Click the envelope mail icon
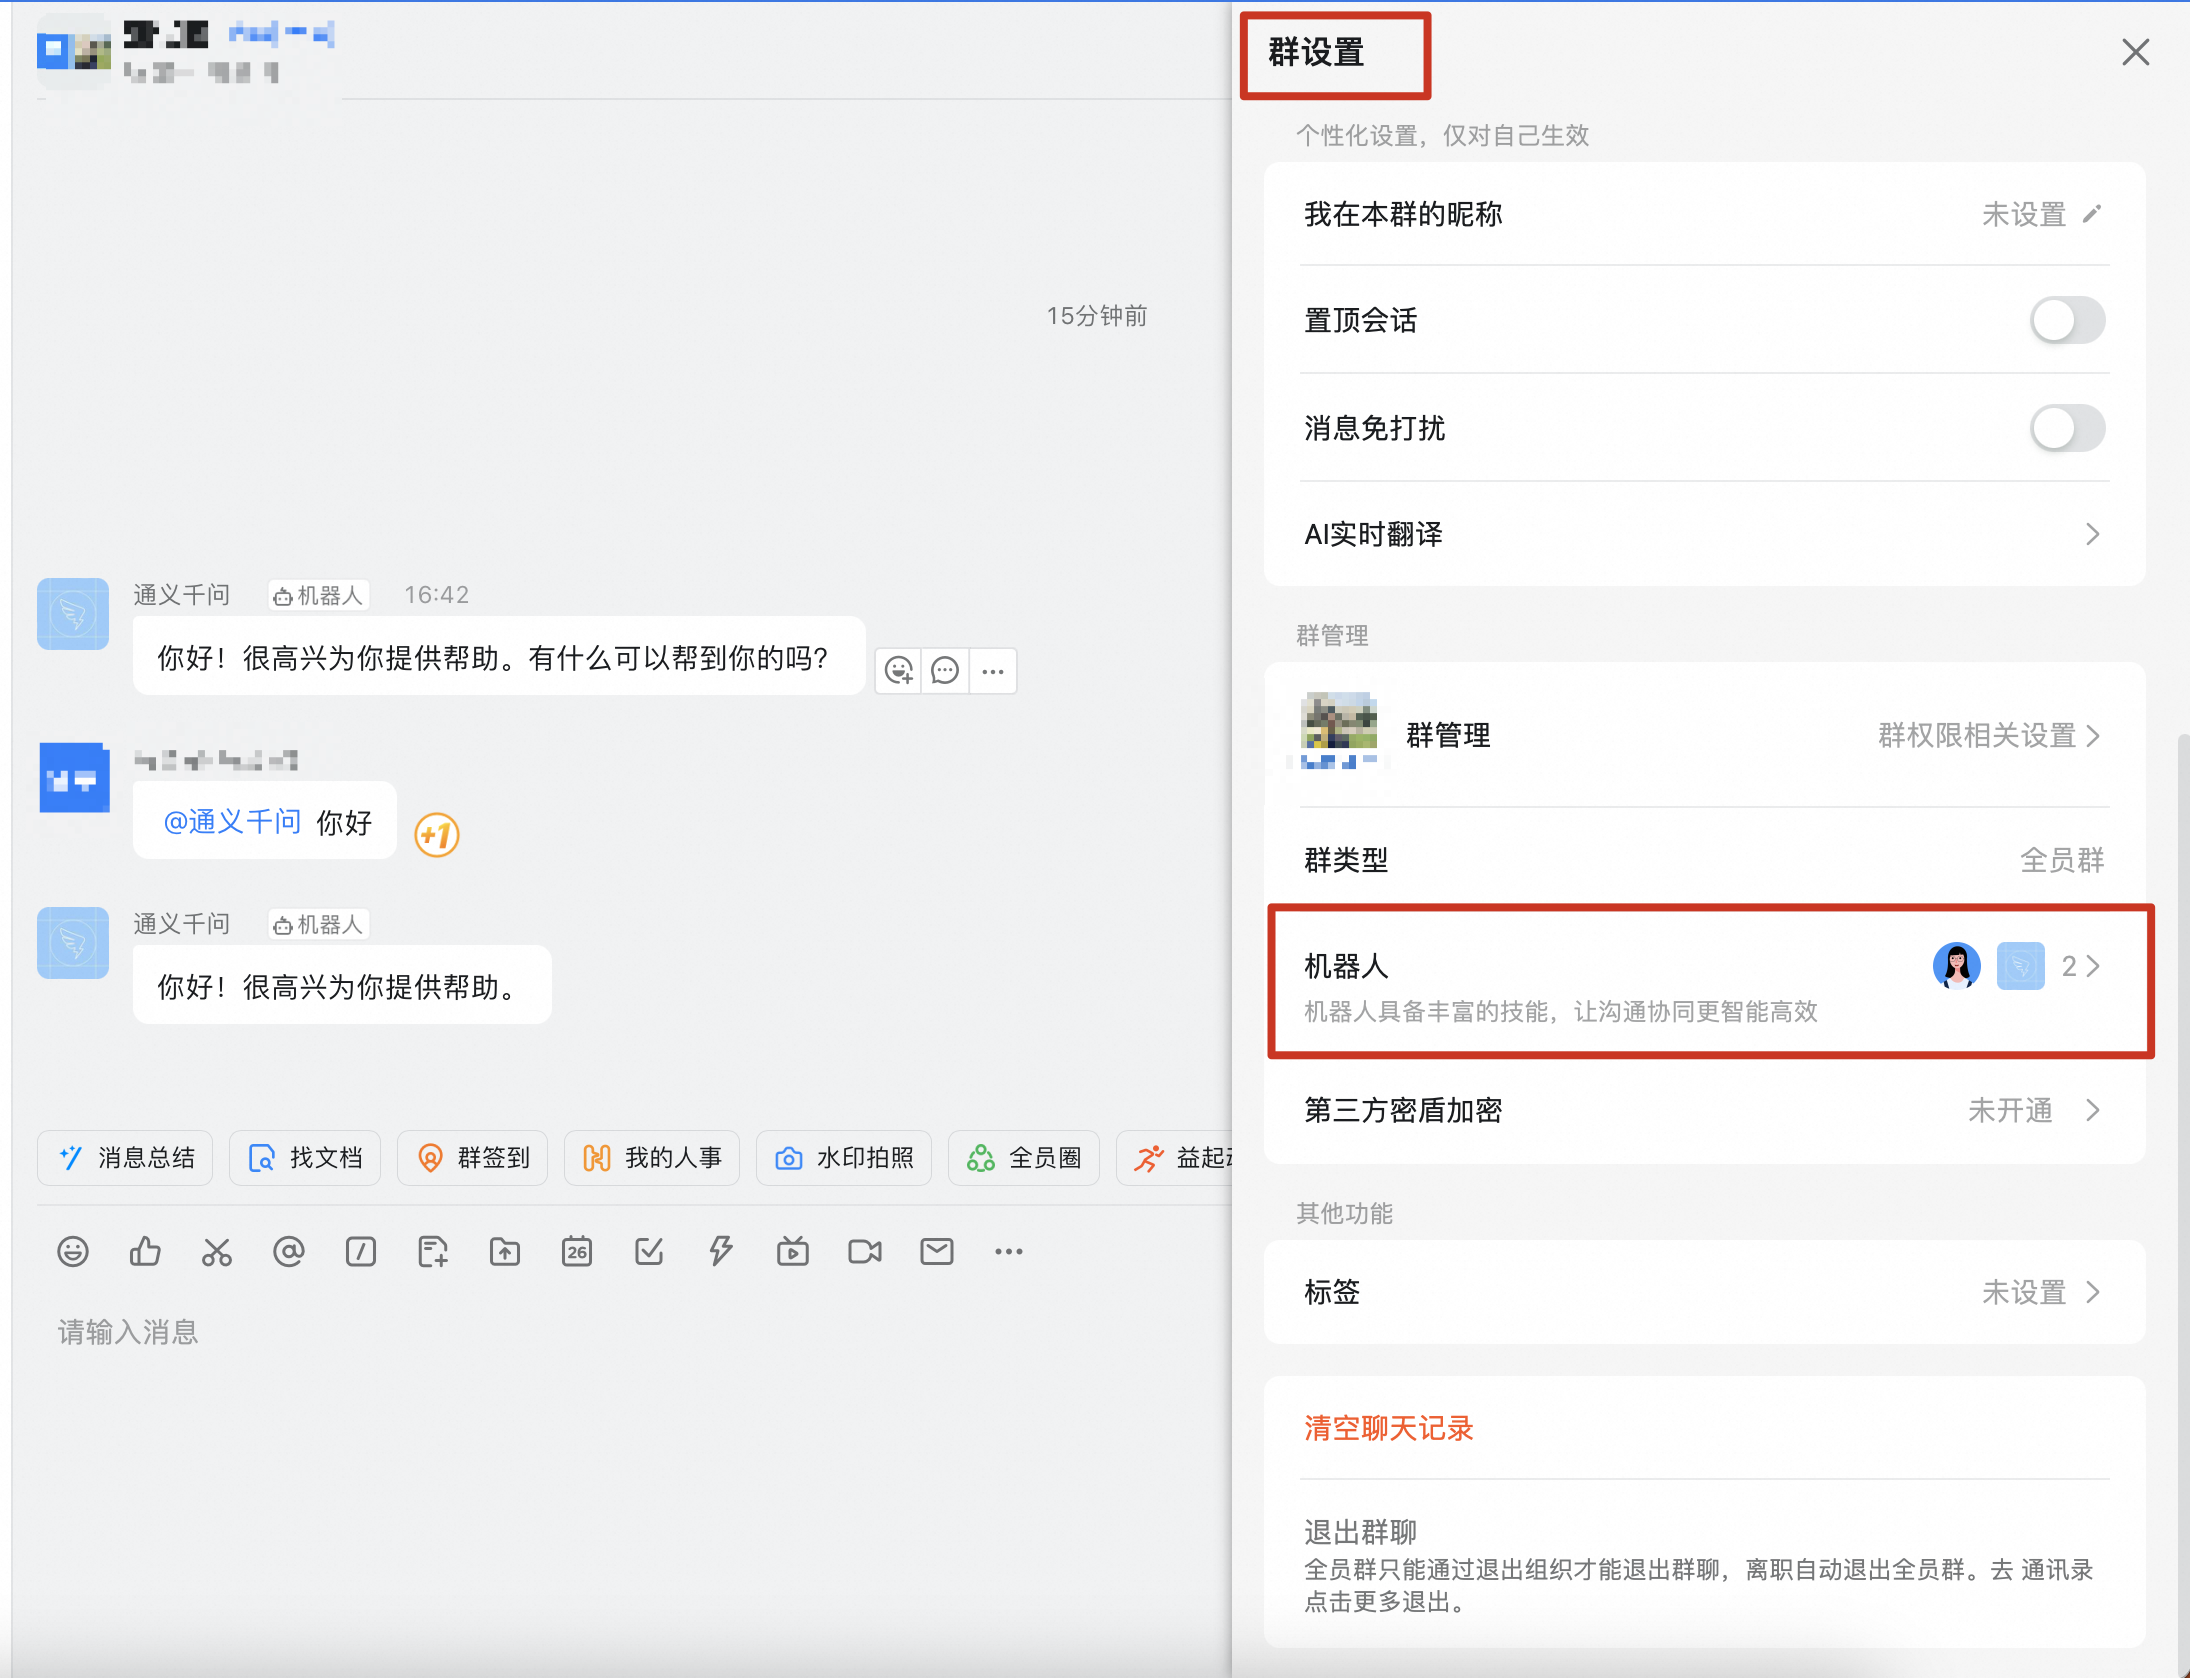Viewport: 2190px width, 1678px height. tap(937, 1252)
